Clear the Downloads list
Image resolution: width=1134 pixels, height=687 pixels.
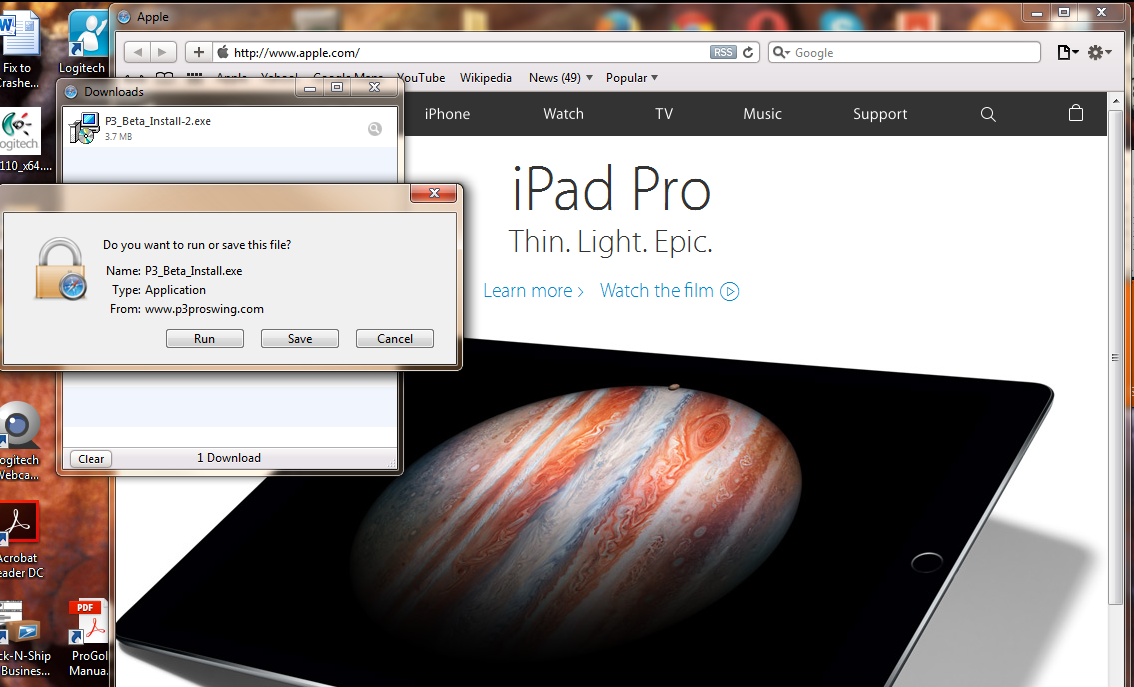point(91,458)
